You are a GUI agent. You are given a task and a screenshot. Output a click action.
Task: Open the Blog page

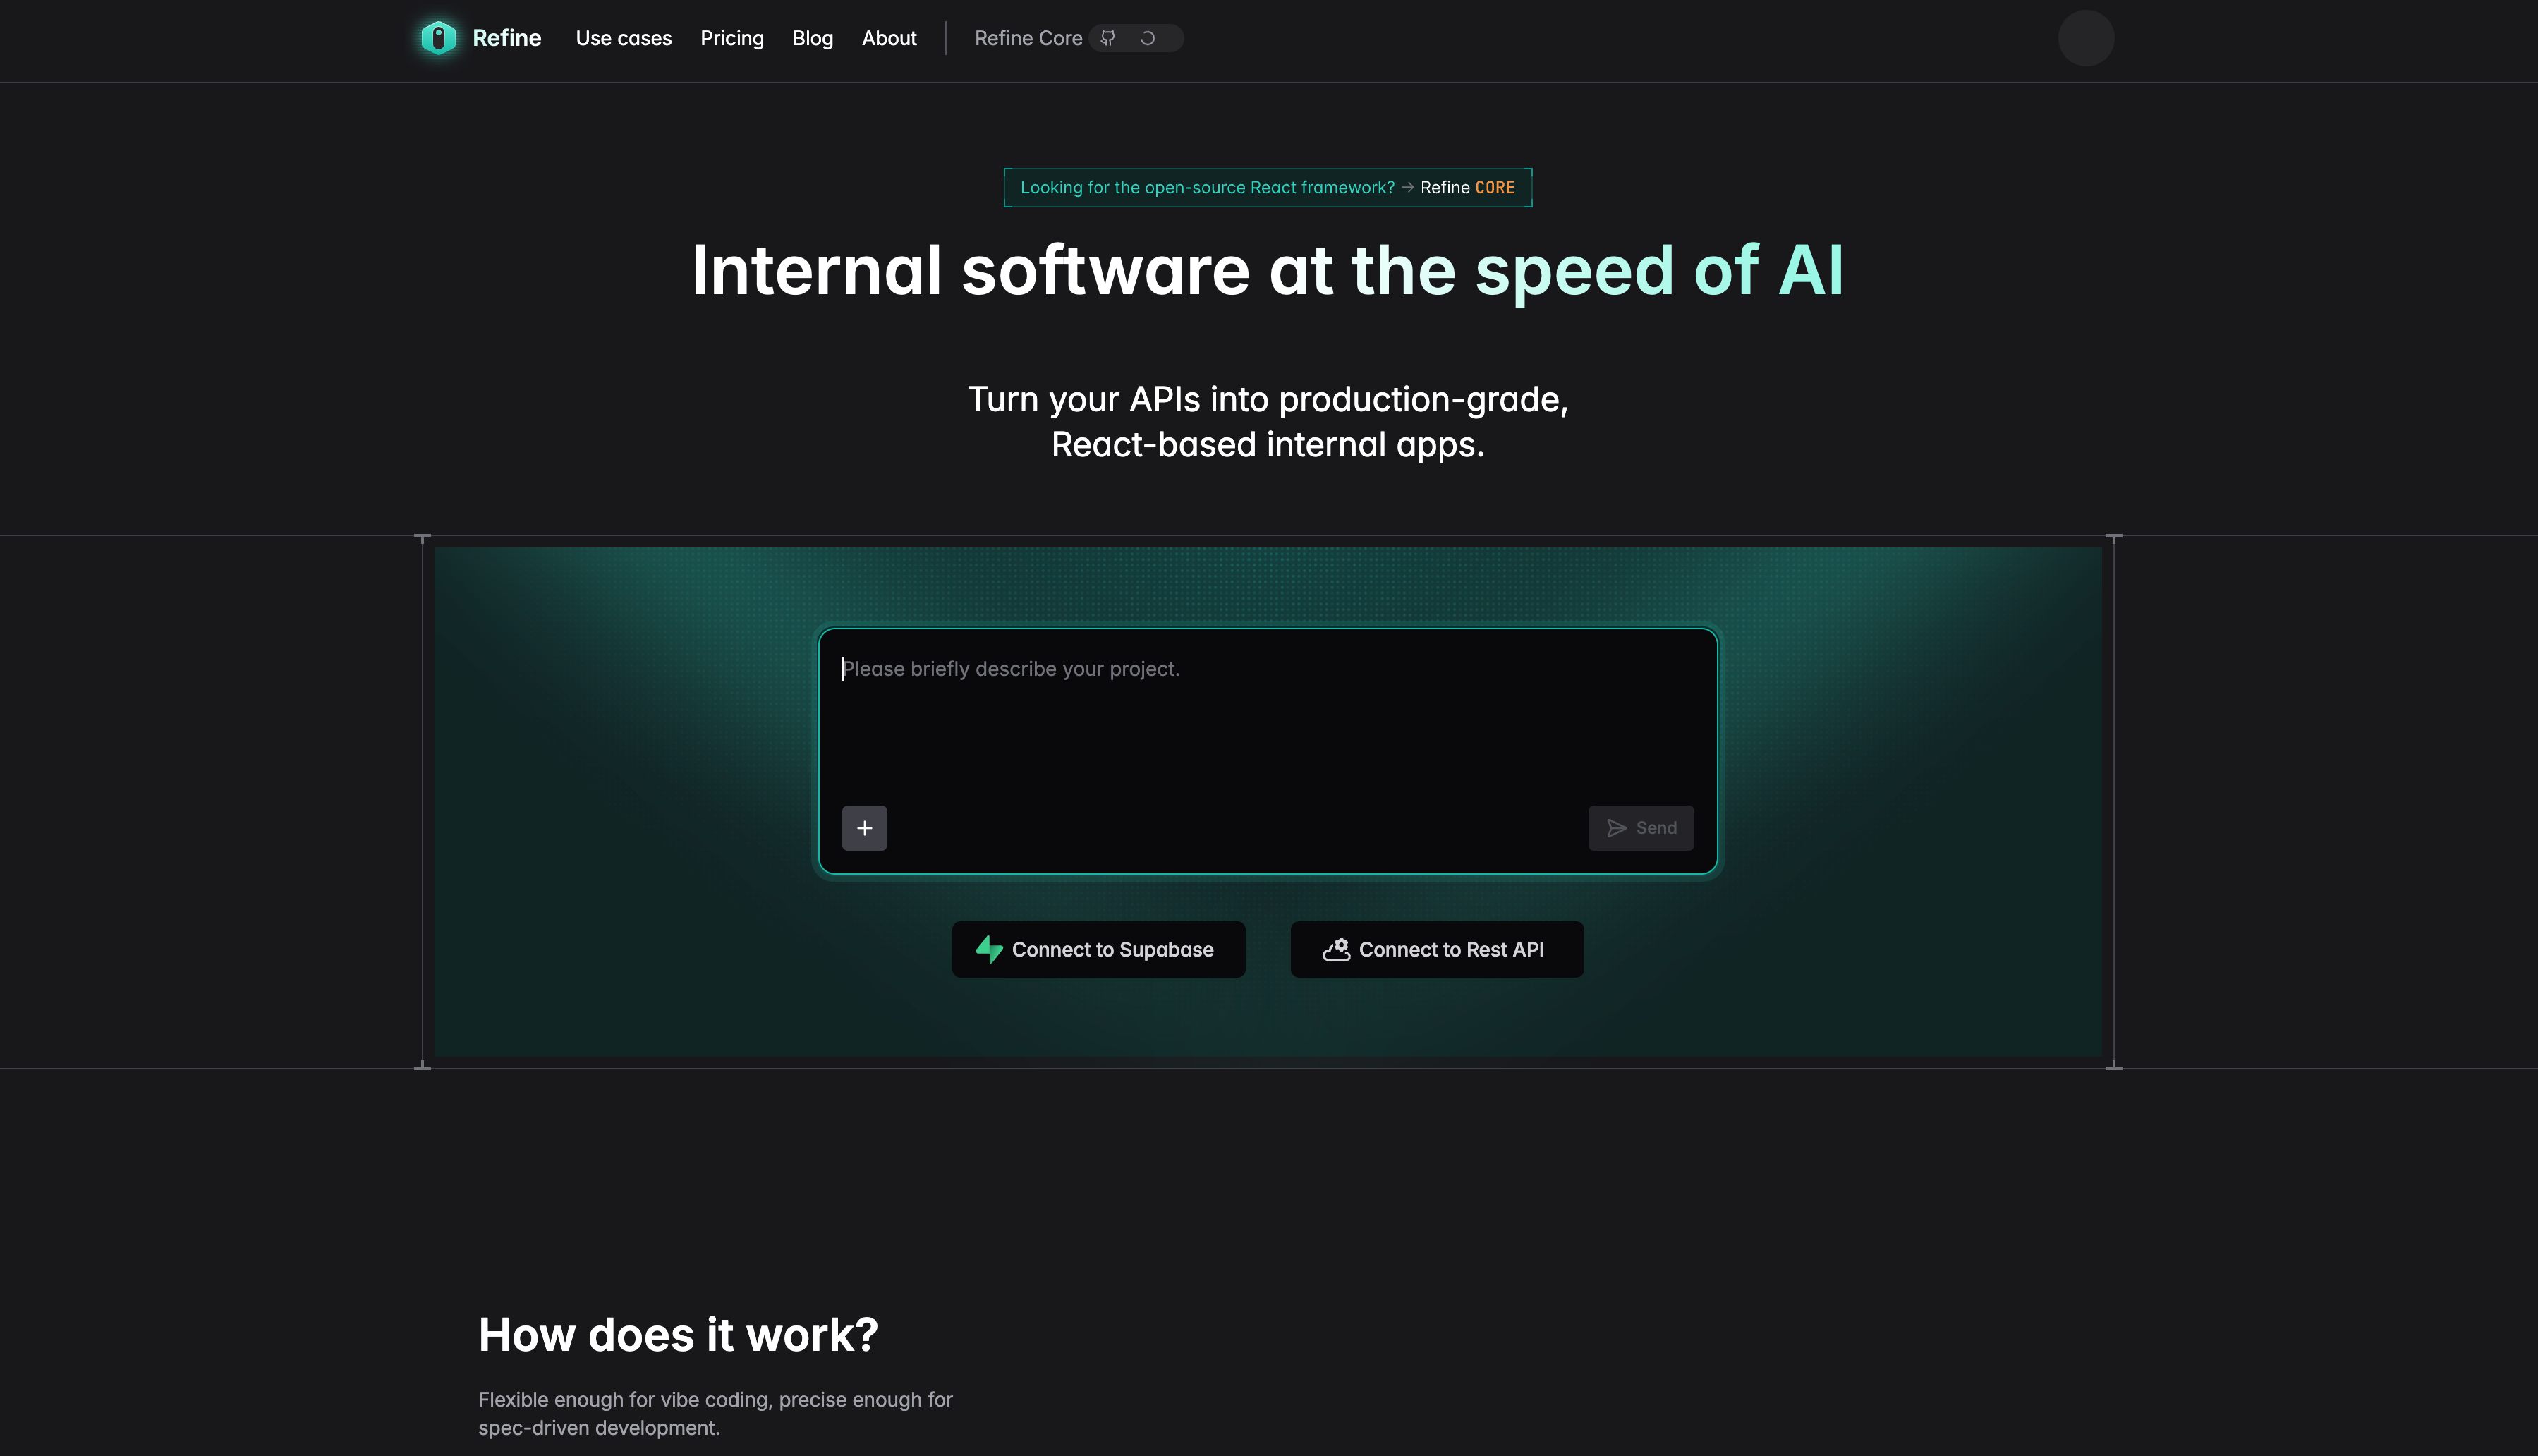pyautogui.click(x=812, y=38)
